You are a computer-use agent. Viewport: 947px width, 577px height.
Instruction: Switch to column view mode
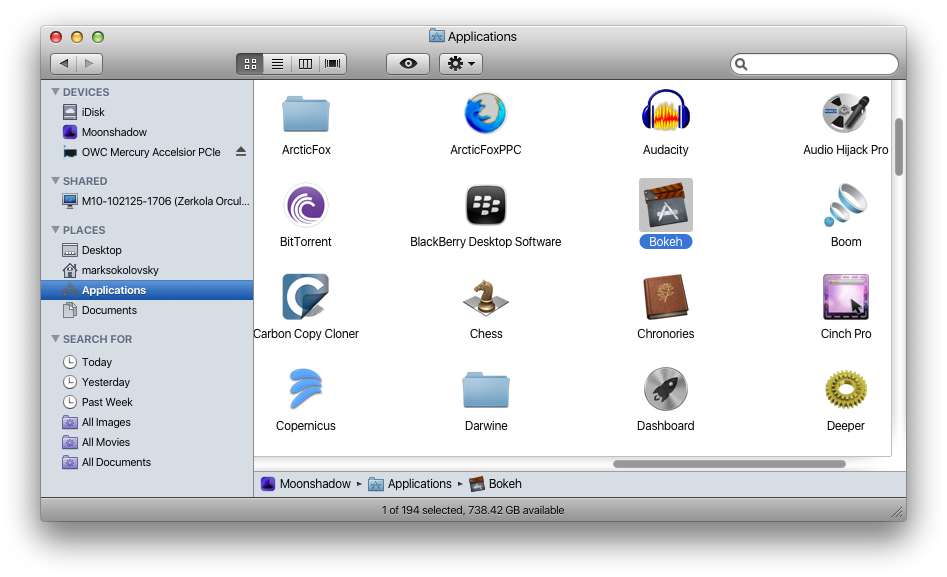tap(305, 64)
